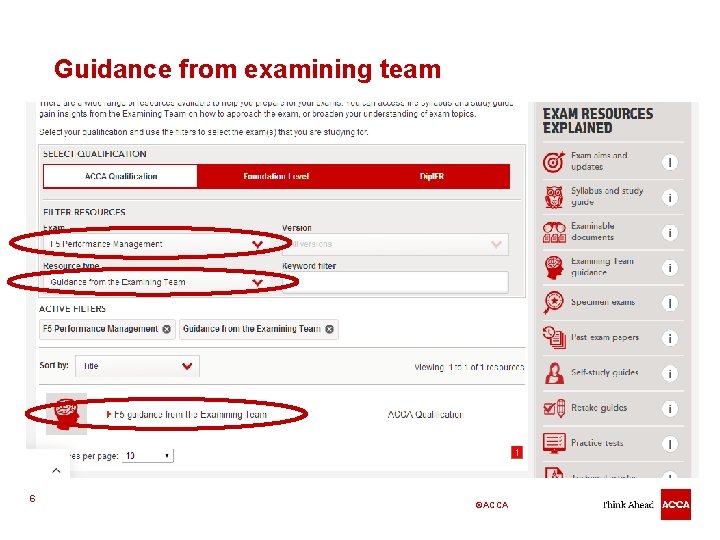The height and width of the screenshot is (540, 720).
Task: Open info for Practice tests
Action: coord(669,444)
